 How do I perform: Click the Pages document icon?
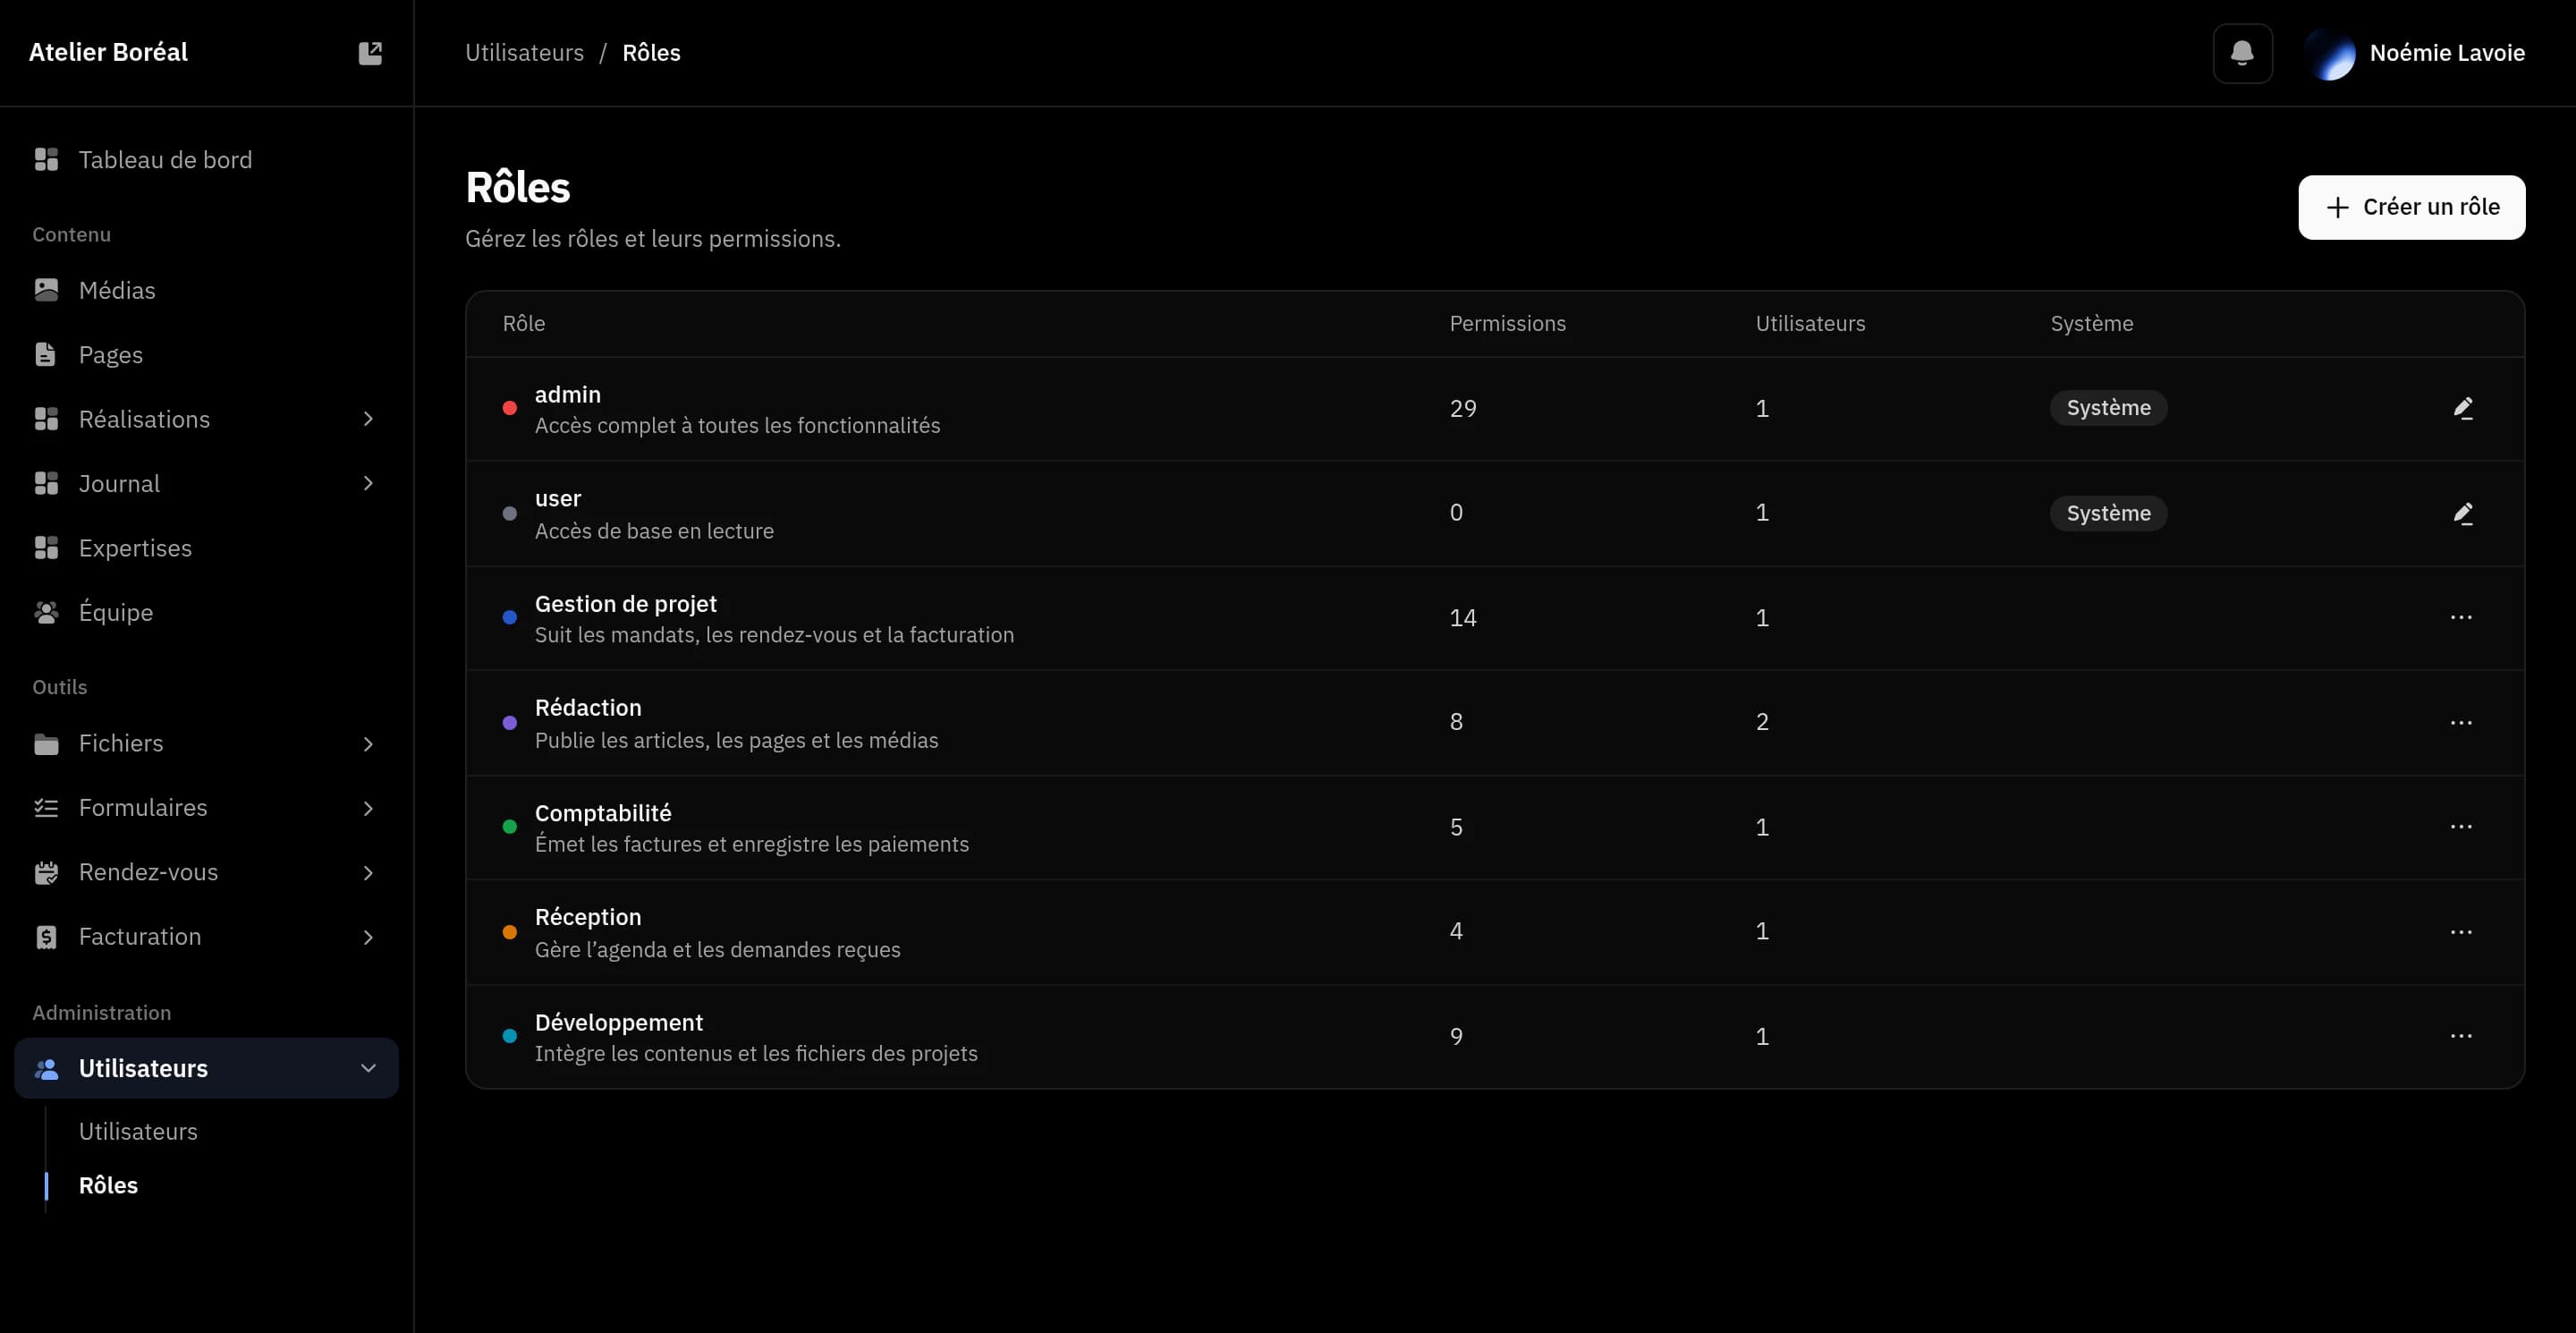pyautogui.click(x=46, y=354)
